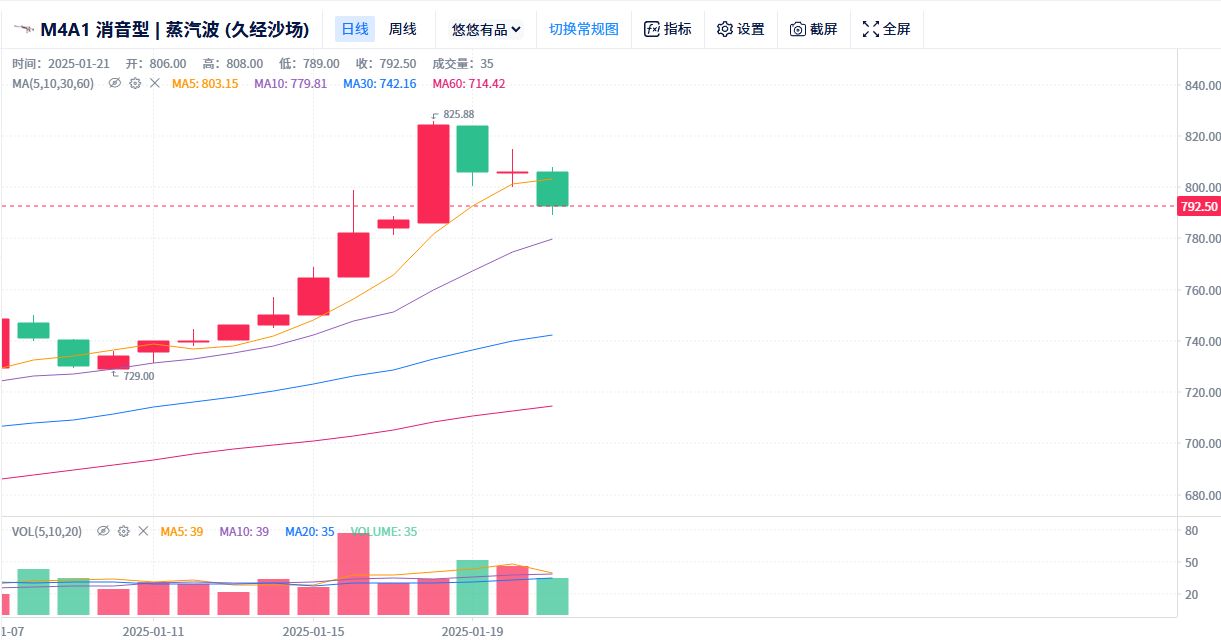1221x640 pixels.
Task: Open VOL indicator settings gear
Action: point(124,531)
